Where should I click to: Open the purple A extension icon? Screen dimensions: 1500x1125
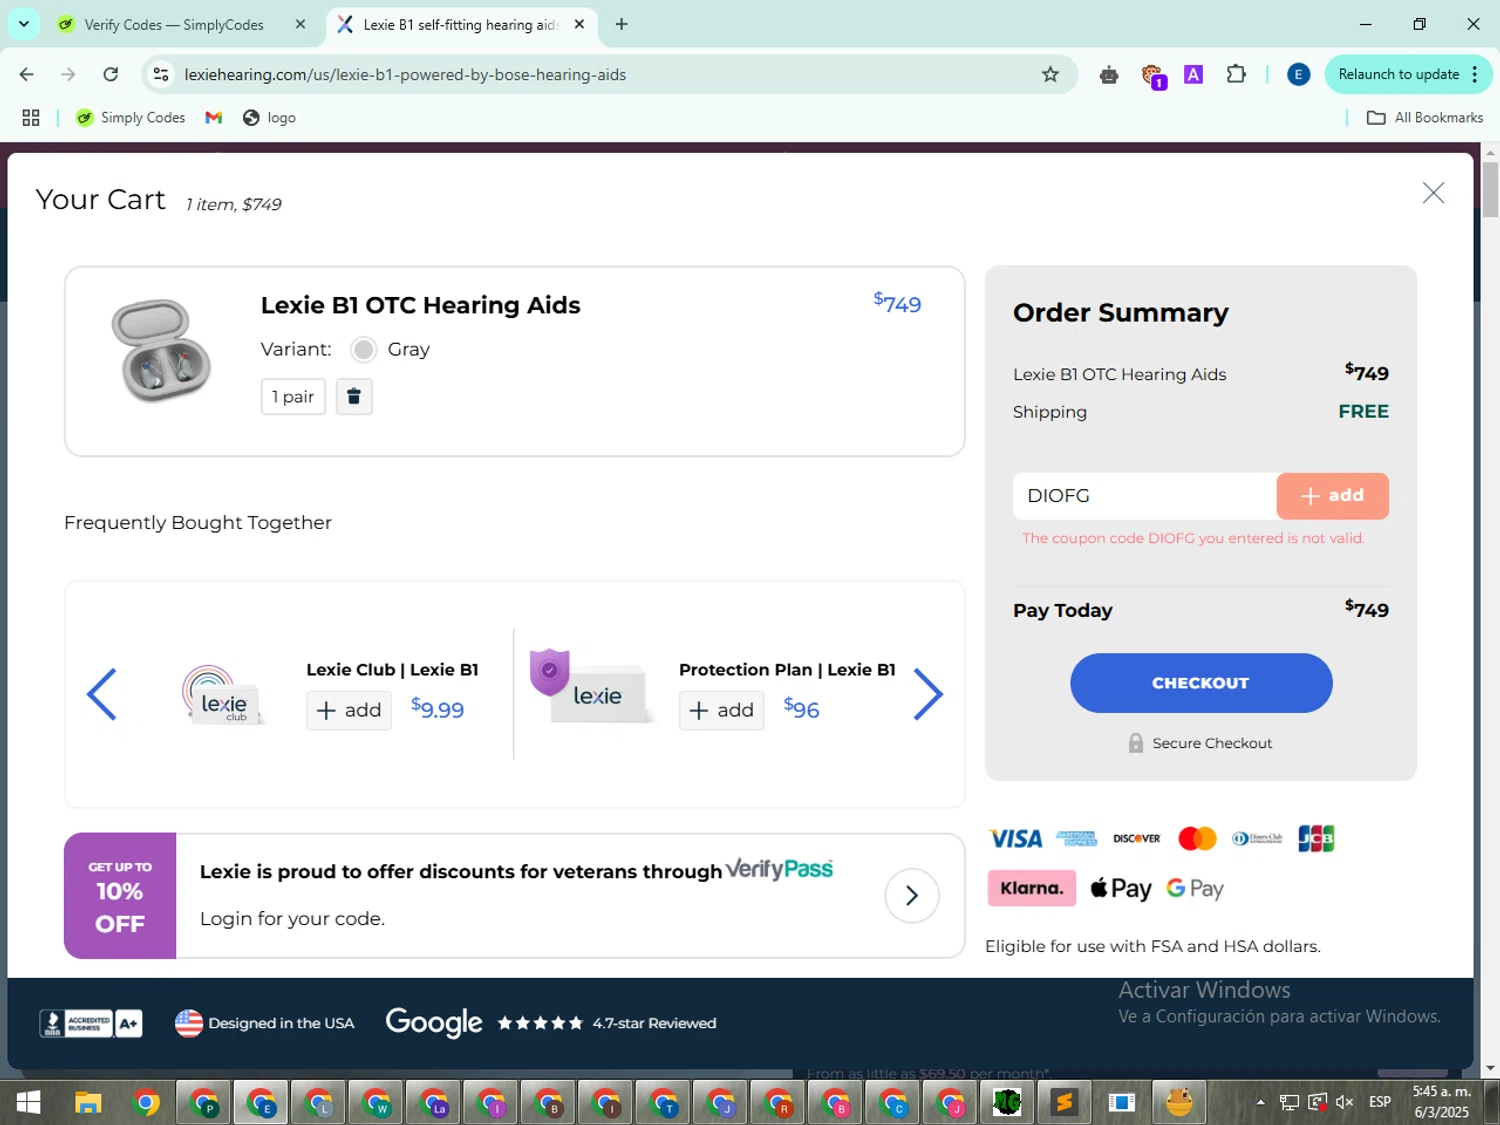(1193, 75)
